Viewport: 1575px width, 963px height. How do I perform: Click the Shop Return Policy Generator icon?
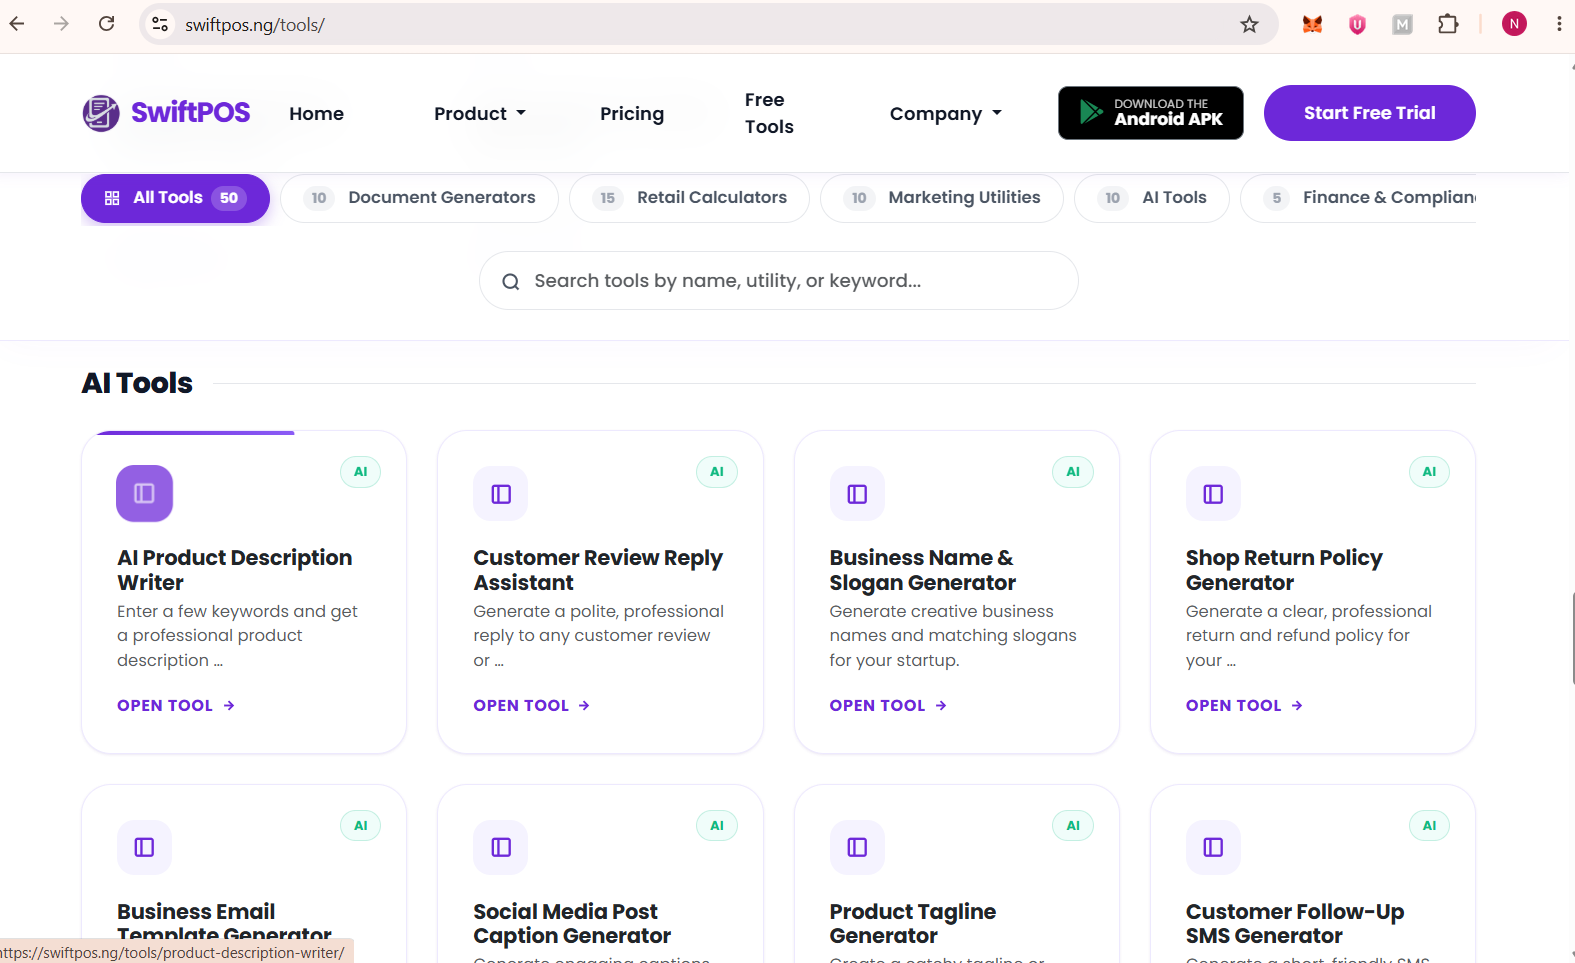pos(1213,494)
